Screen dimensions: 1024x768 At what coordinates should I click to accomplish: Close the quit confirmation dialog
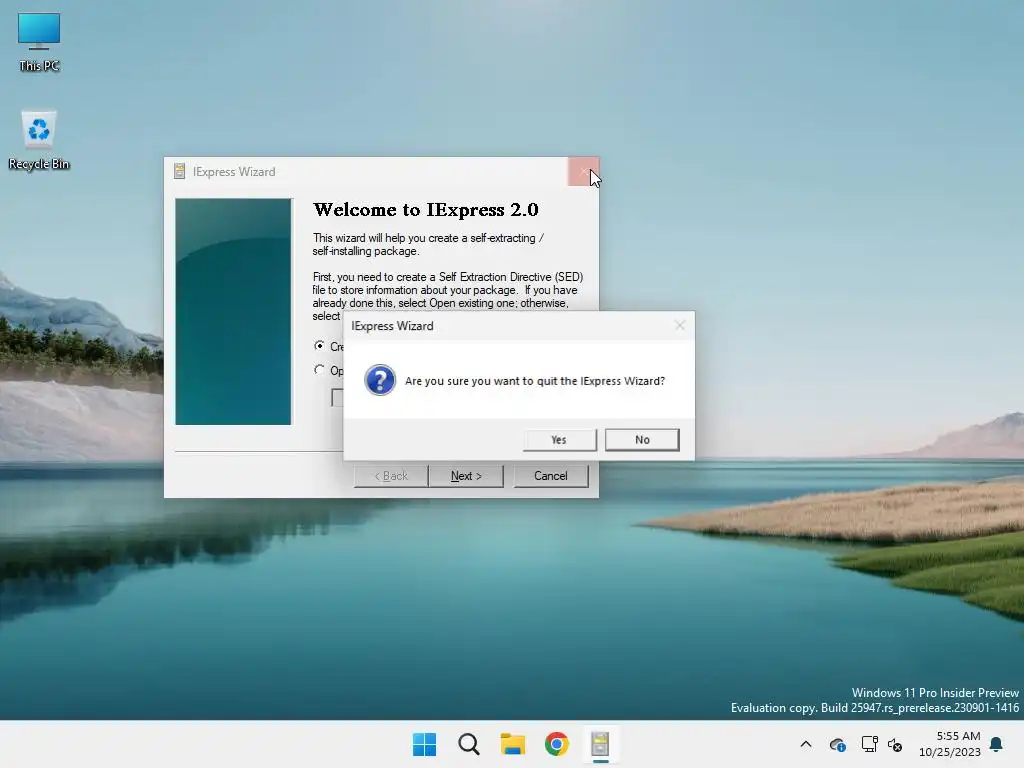(x=679, y=325)
